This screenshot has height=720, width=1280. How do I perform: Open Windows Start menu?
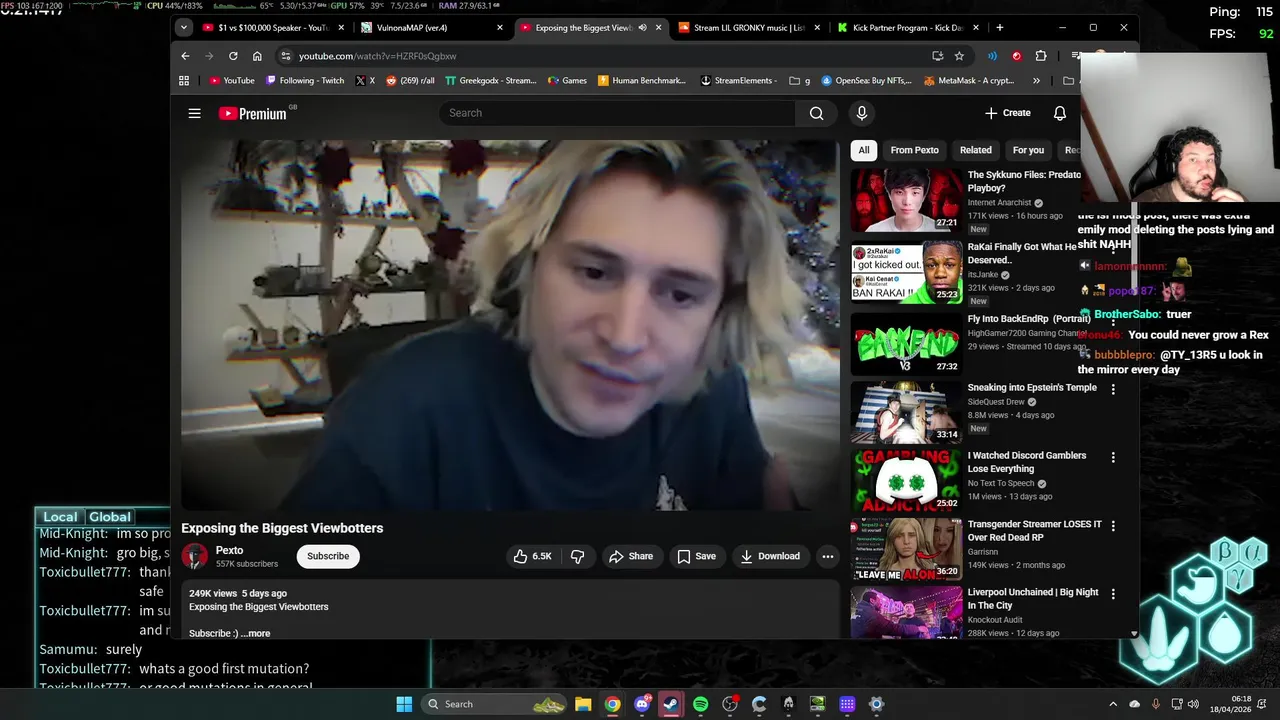[x=404, y=704]
